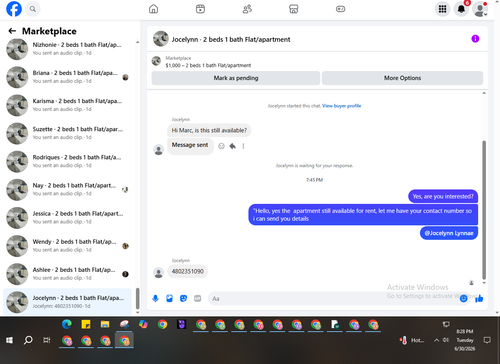Choose a sticker with the sticker icon
The width and height of the screenshot is (500, 364).
click(183, 298)
